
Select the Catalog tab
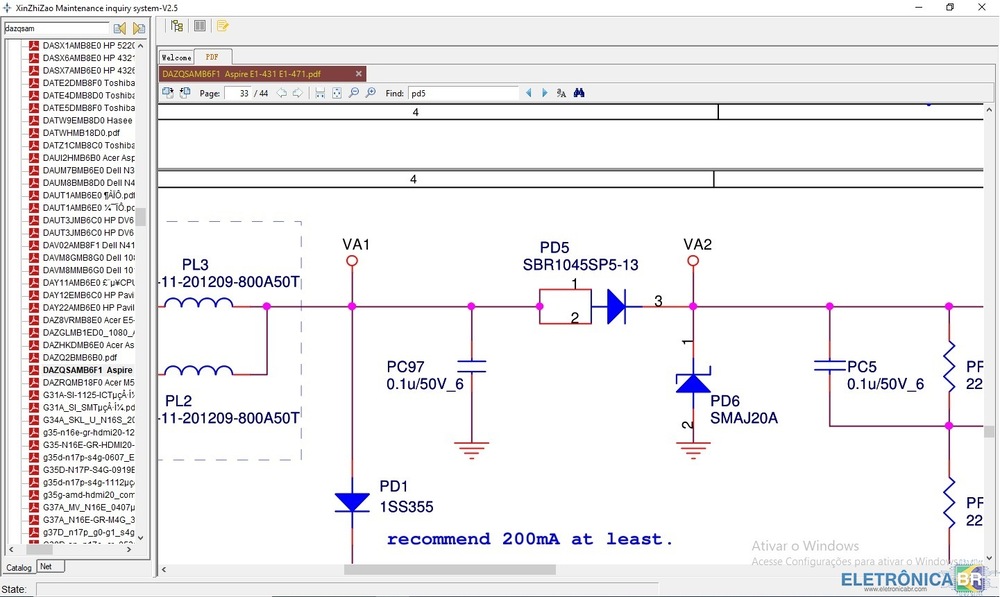[19, 567]
